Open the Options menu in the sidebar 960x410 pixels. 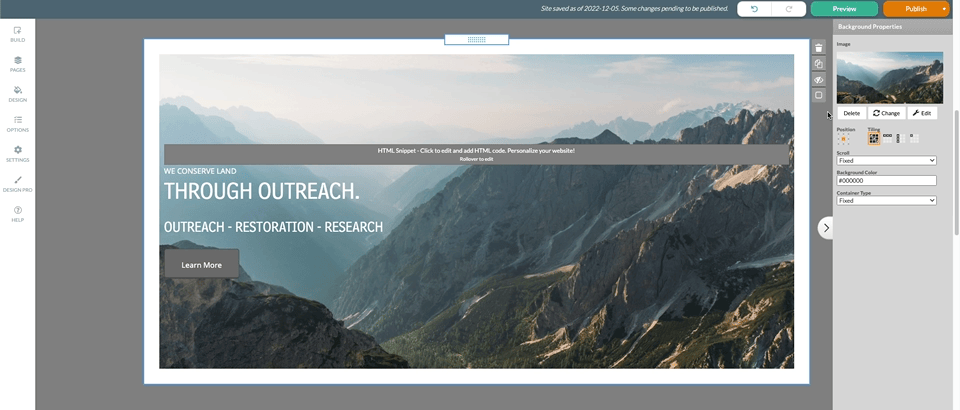[x=17, y=123]
